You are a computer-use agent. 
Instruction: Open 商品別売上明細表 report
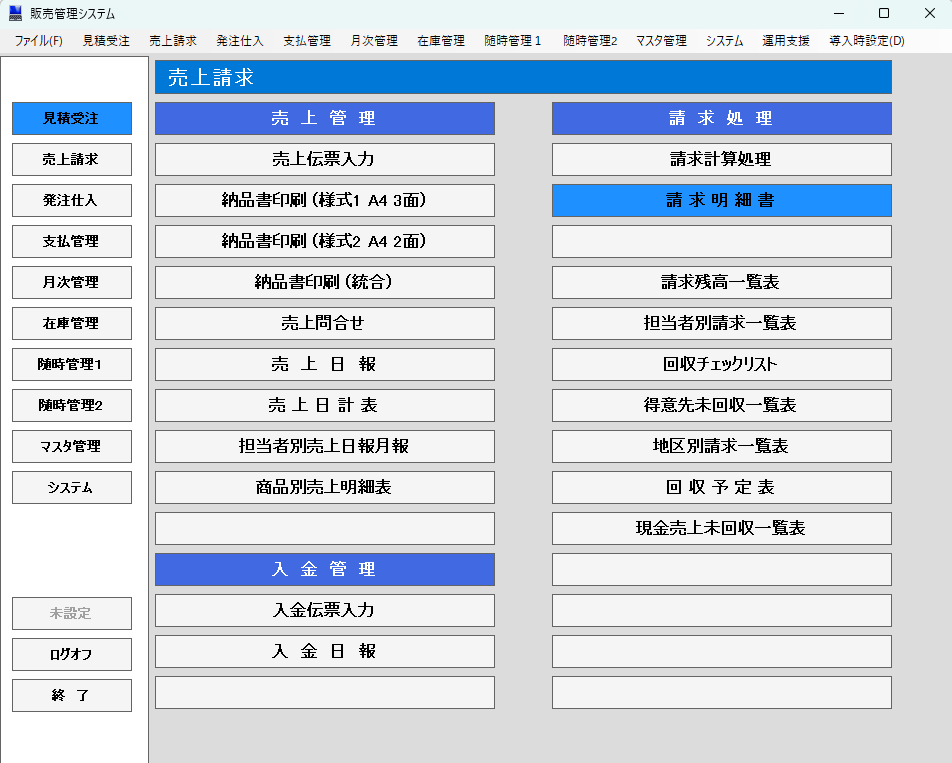[x=324, y=487]
